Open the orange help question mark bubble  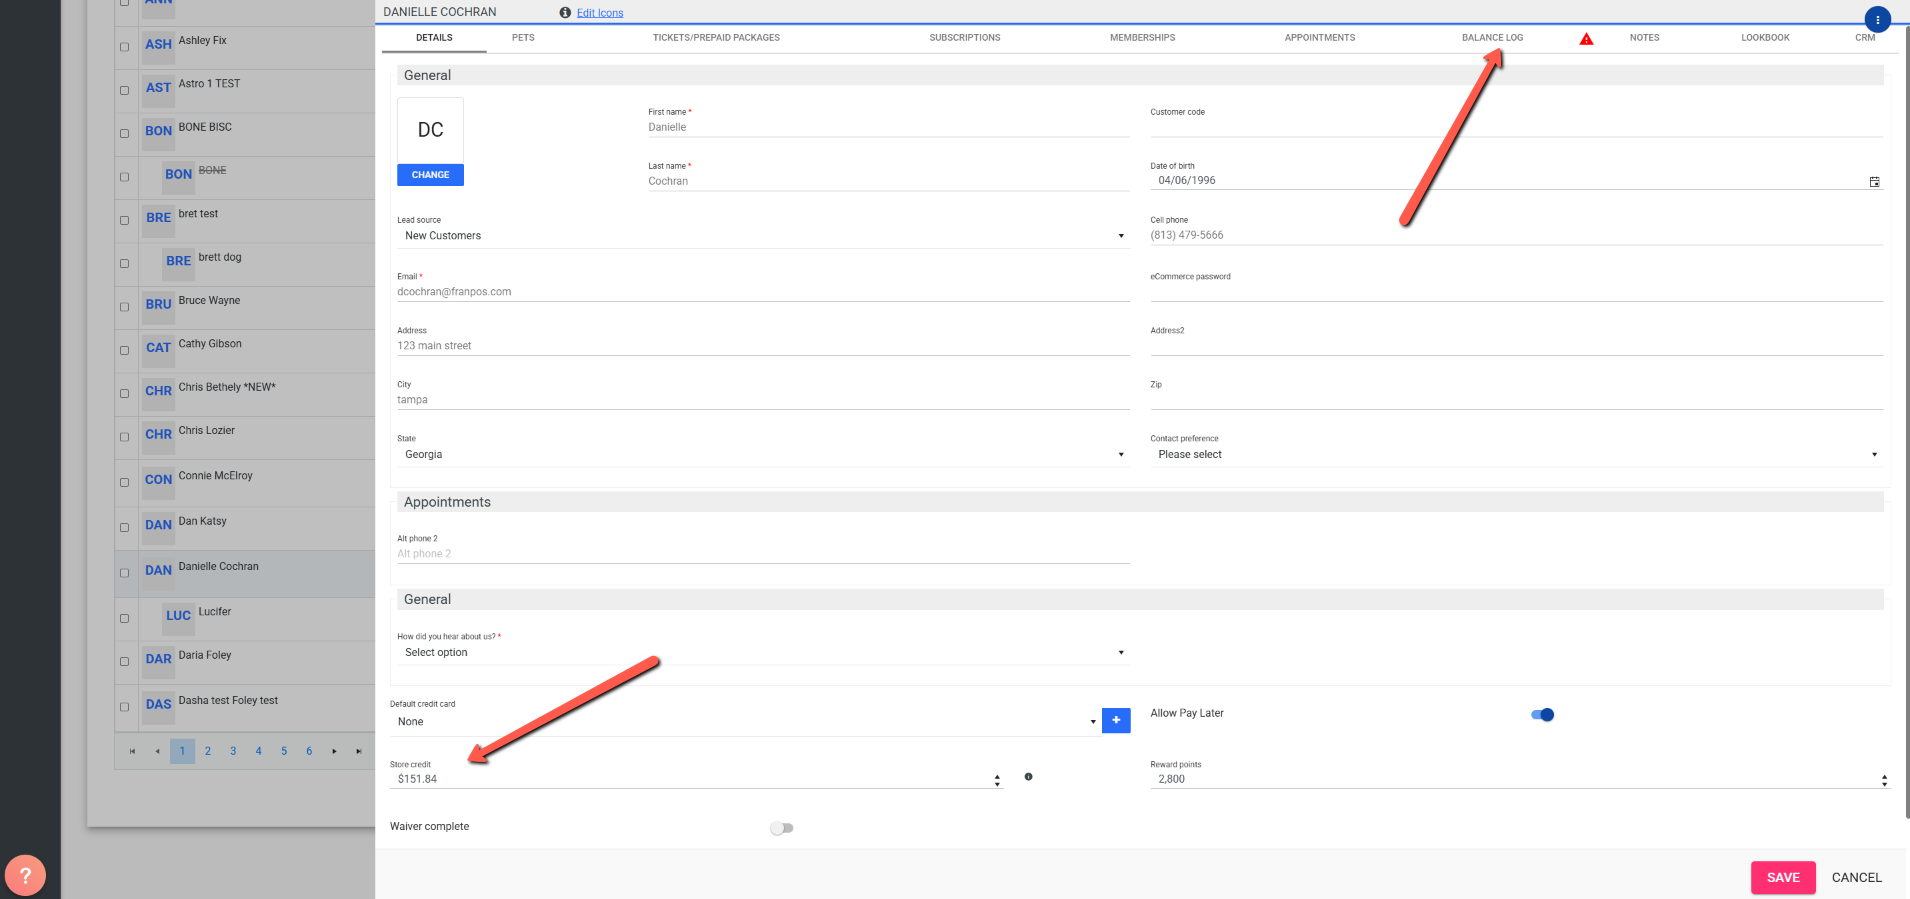pyautogui.click(x=25, y=875)
